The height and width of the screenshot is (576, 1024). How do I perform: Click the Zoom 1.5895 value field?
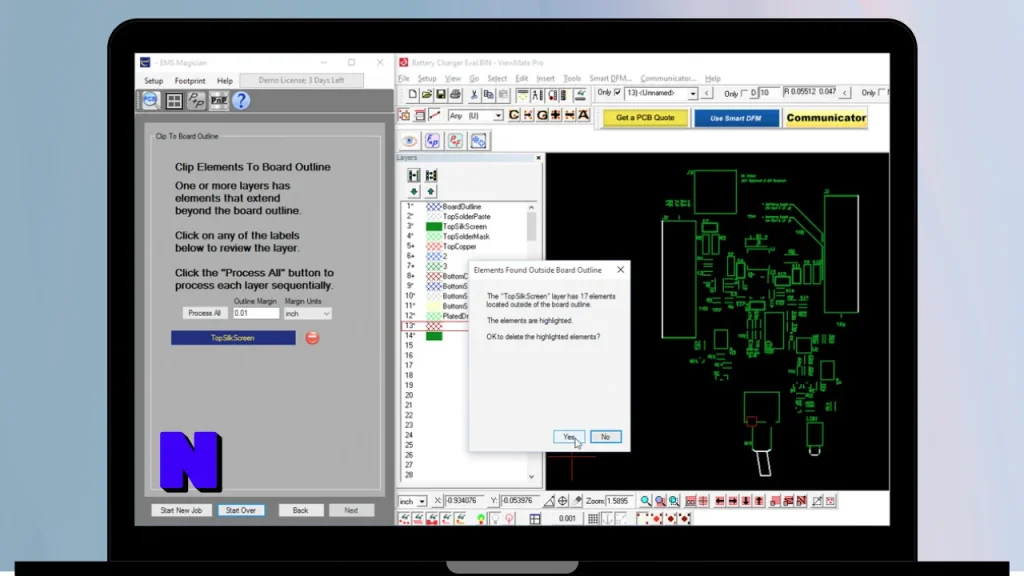pos(620,501)
